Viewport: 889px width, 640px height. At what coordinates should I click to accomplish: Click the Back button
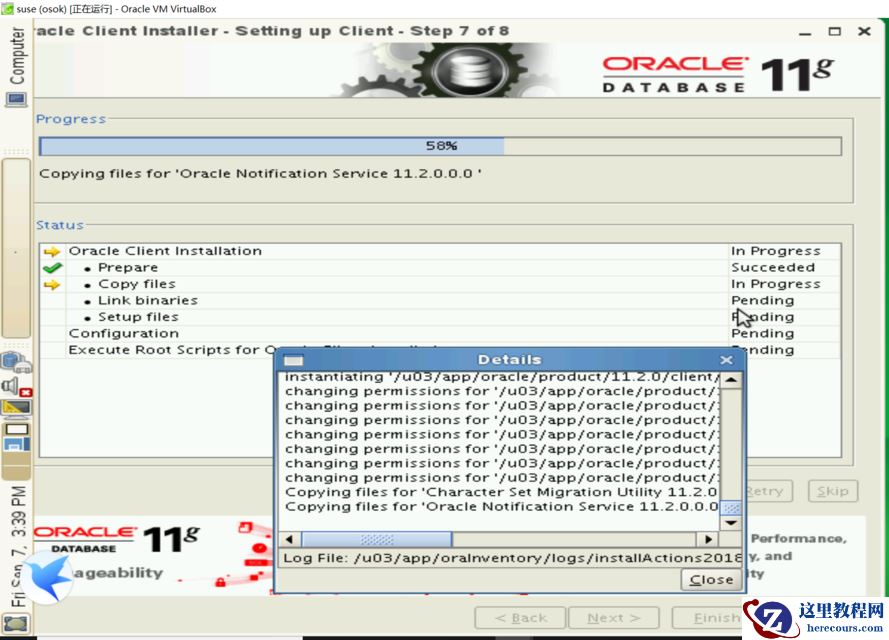tap(520, 618)
